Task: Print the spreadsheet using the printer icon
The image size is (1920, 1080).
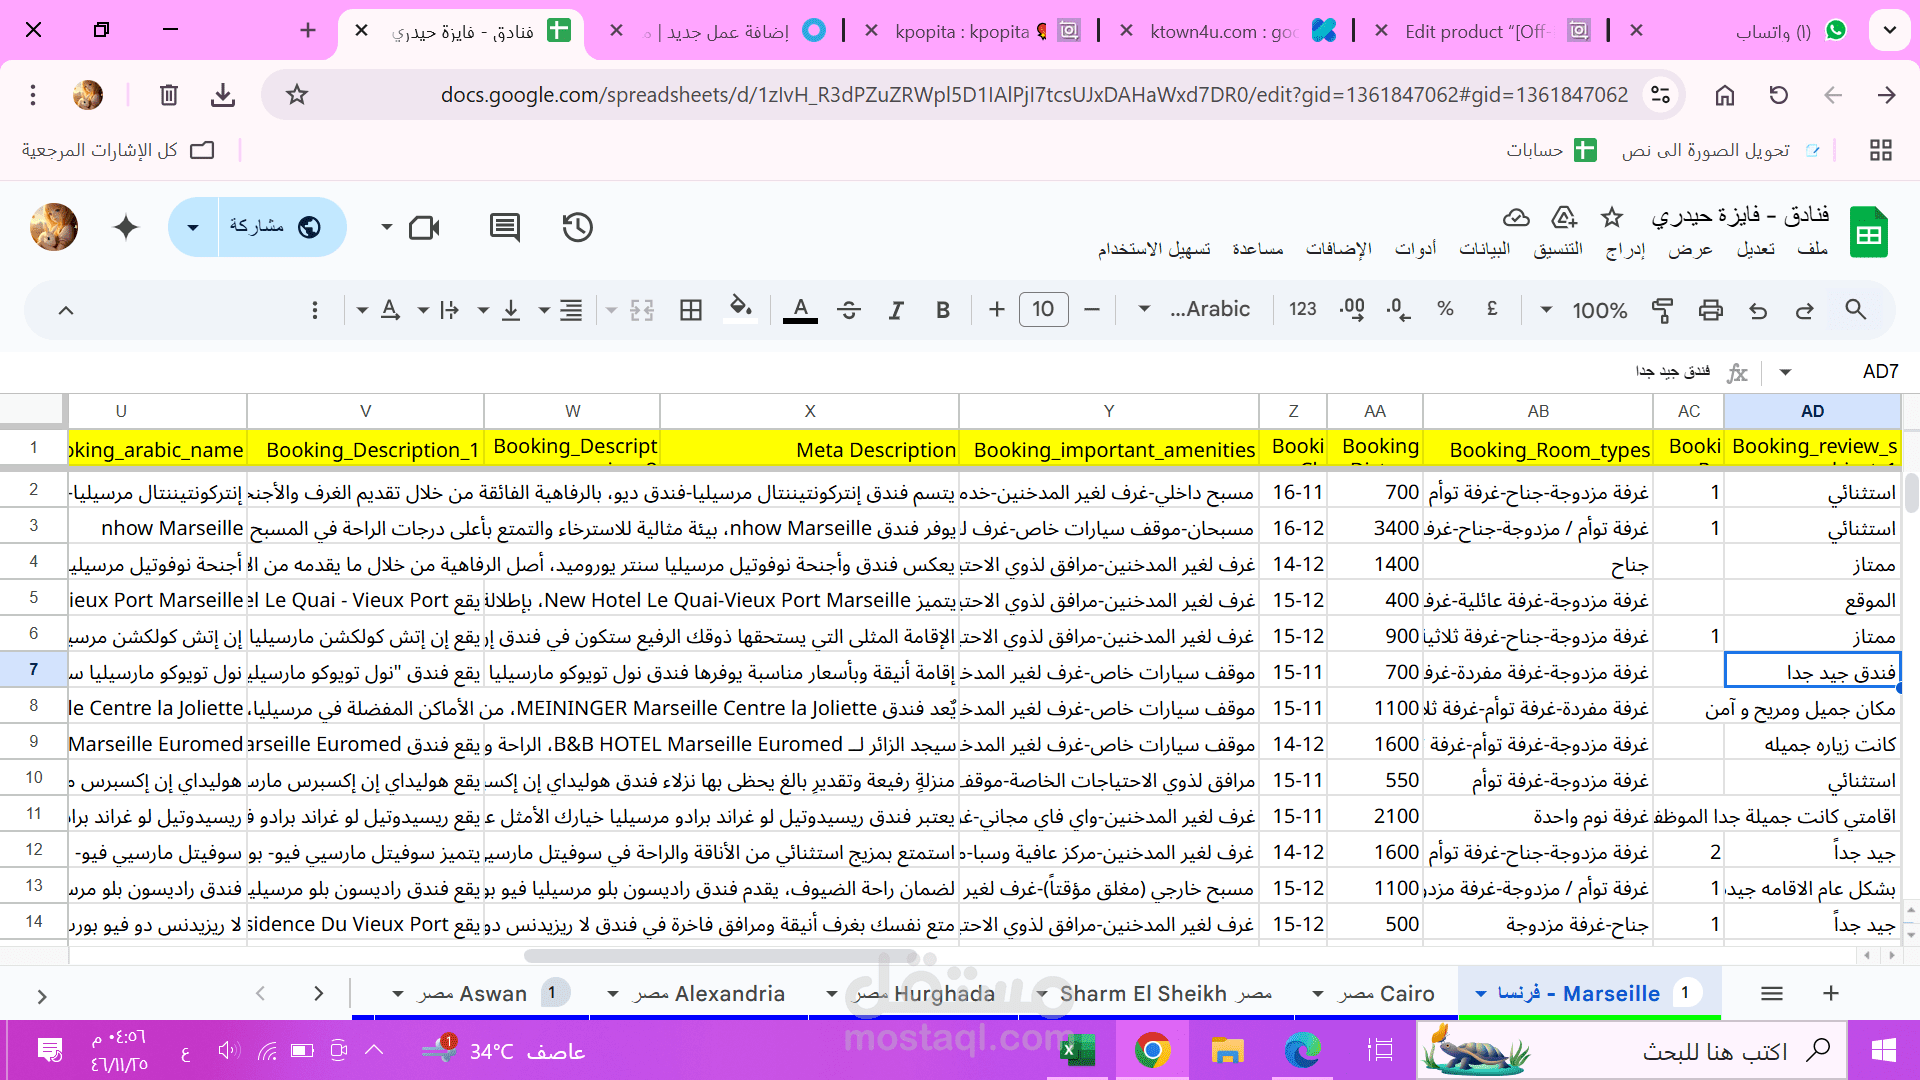Action: click(1711, 310)
